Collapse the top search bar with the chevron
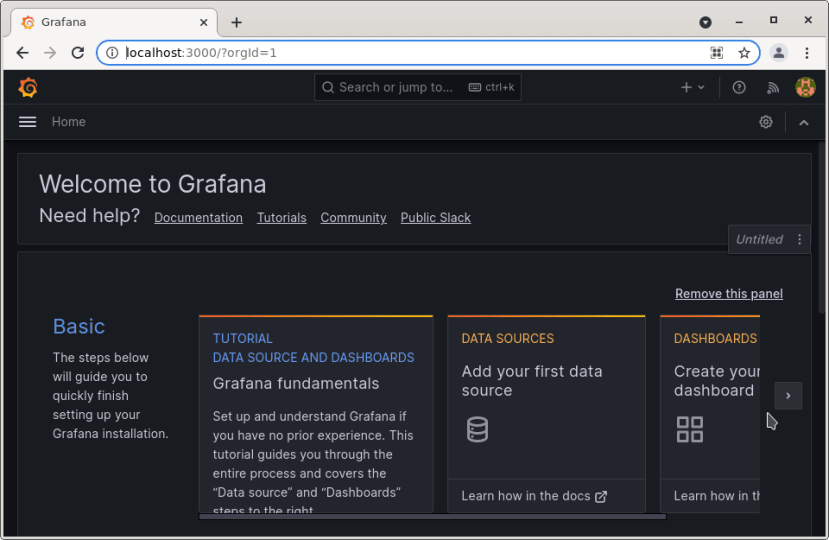829x540 pixels. 804,123
